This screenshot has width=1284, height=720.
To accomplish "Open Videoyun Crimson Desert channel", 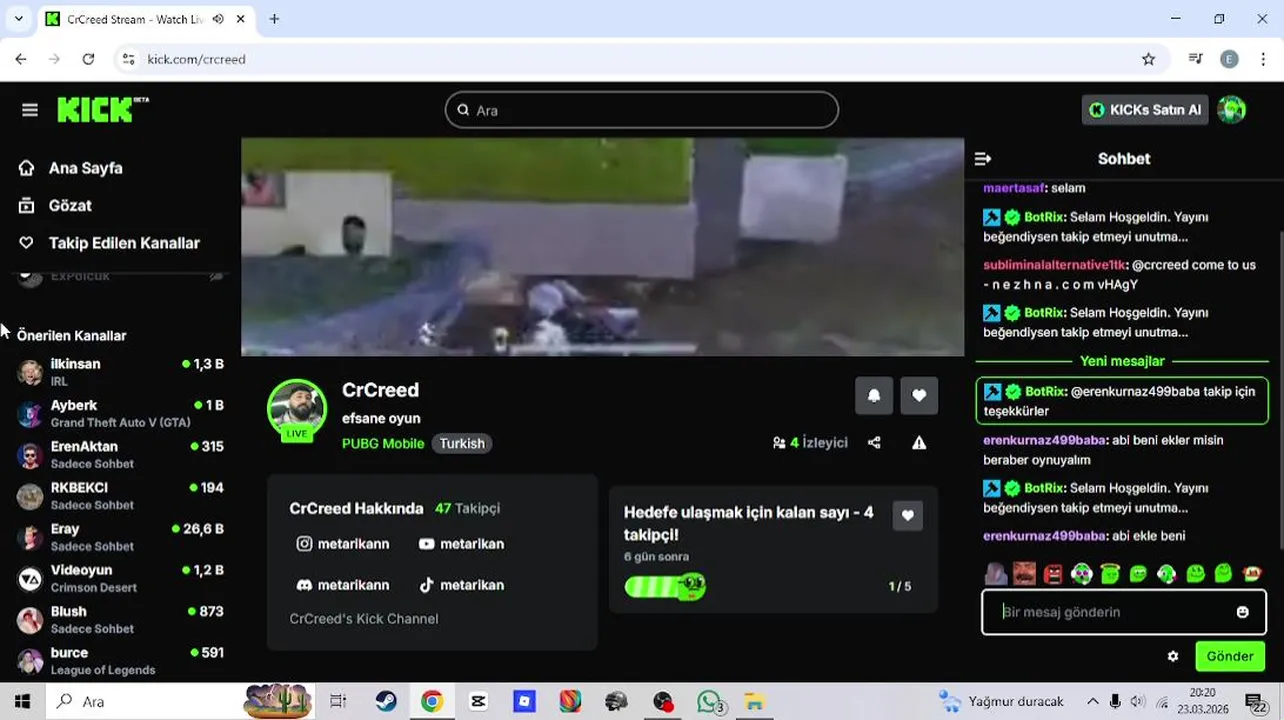I will point(121,578).
